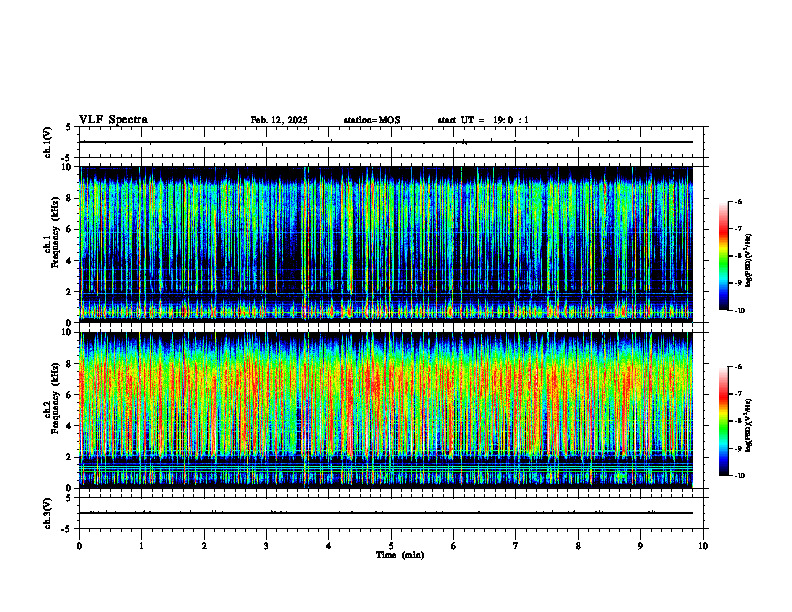Click the ch.2 spectrogram "2" kHz tick label
This screenshot has height=612, width=792.
[69, 457]
